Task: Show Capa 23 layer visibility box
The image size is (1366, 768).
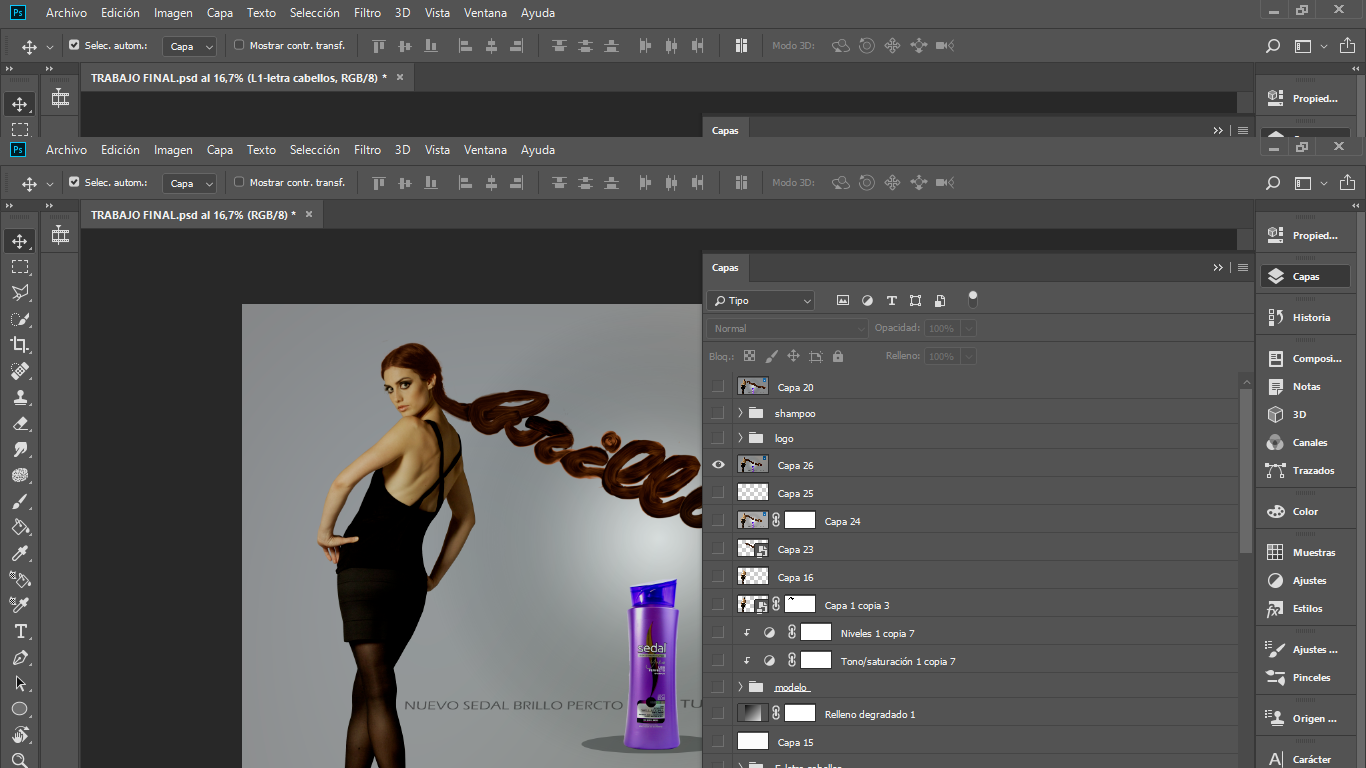Action: (x=717, y=548)
